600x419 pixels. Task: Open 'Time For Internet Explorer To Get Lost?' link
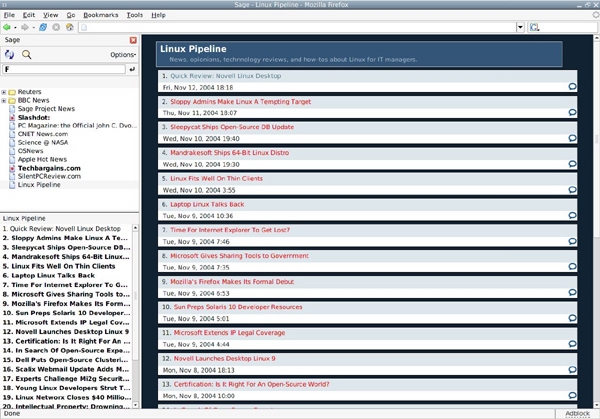click(230, 230)
